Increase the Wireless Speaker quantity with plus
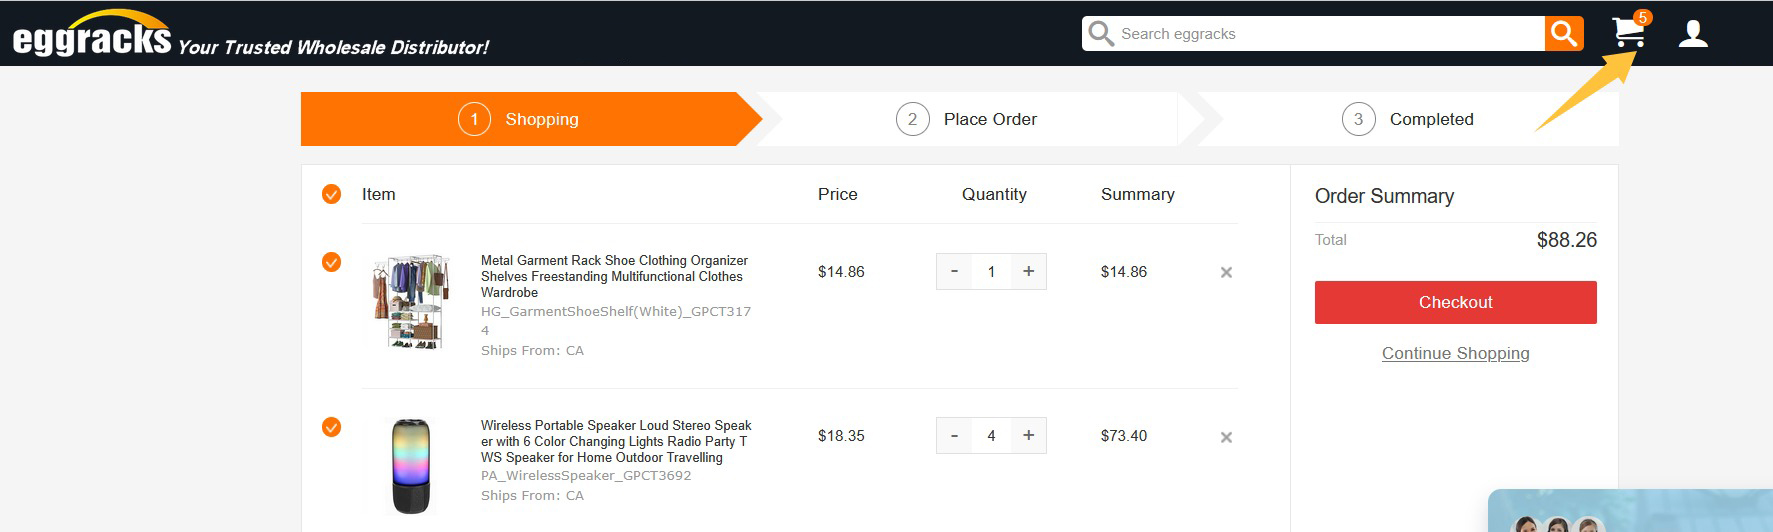Viewport: 1773px width, 532px height. click(1028, 435)
